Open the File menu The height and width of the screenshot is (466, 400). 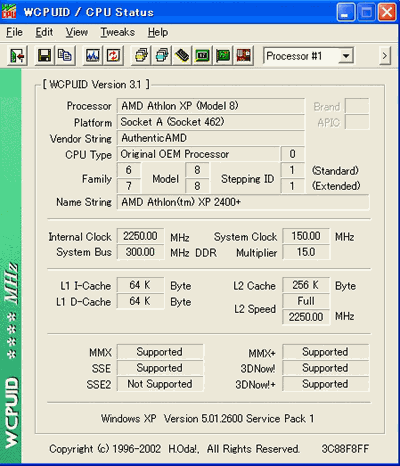[x=15, y=32]
